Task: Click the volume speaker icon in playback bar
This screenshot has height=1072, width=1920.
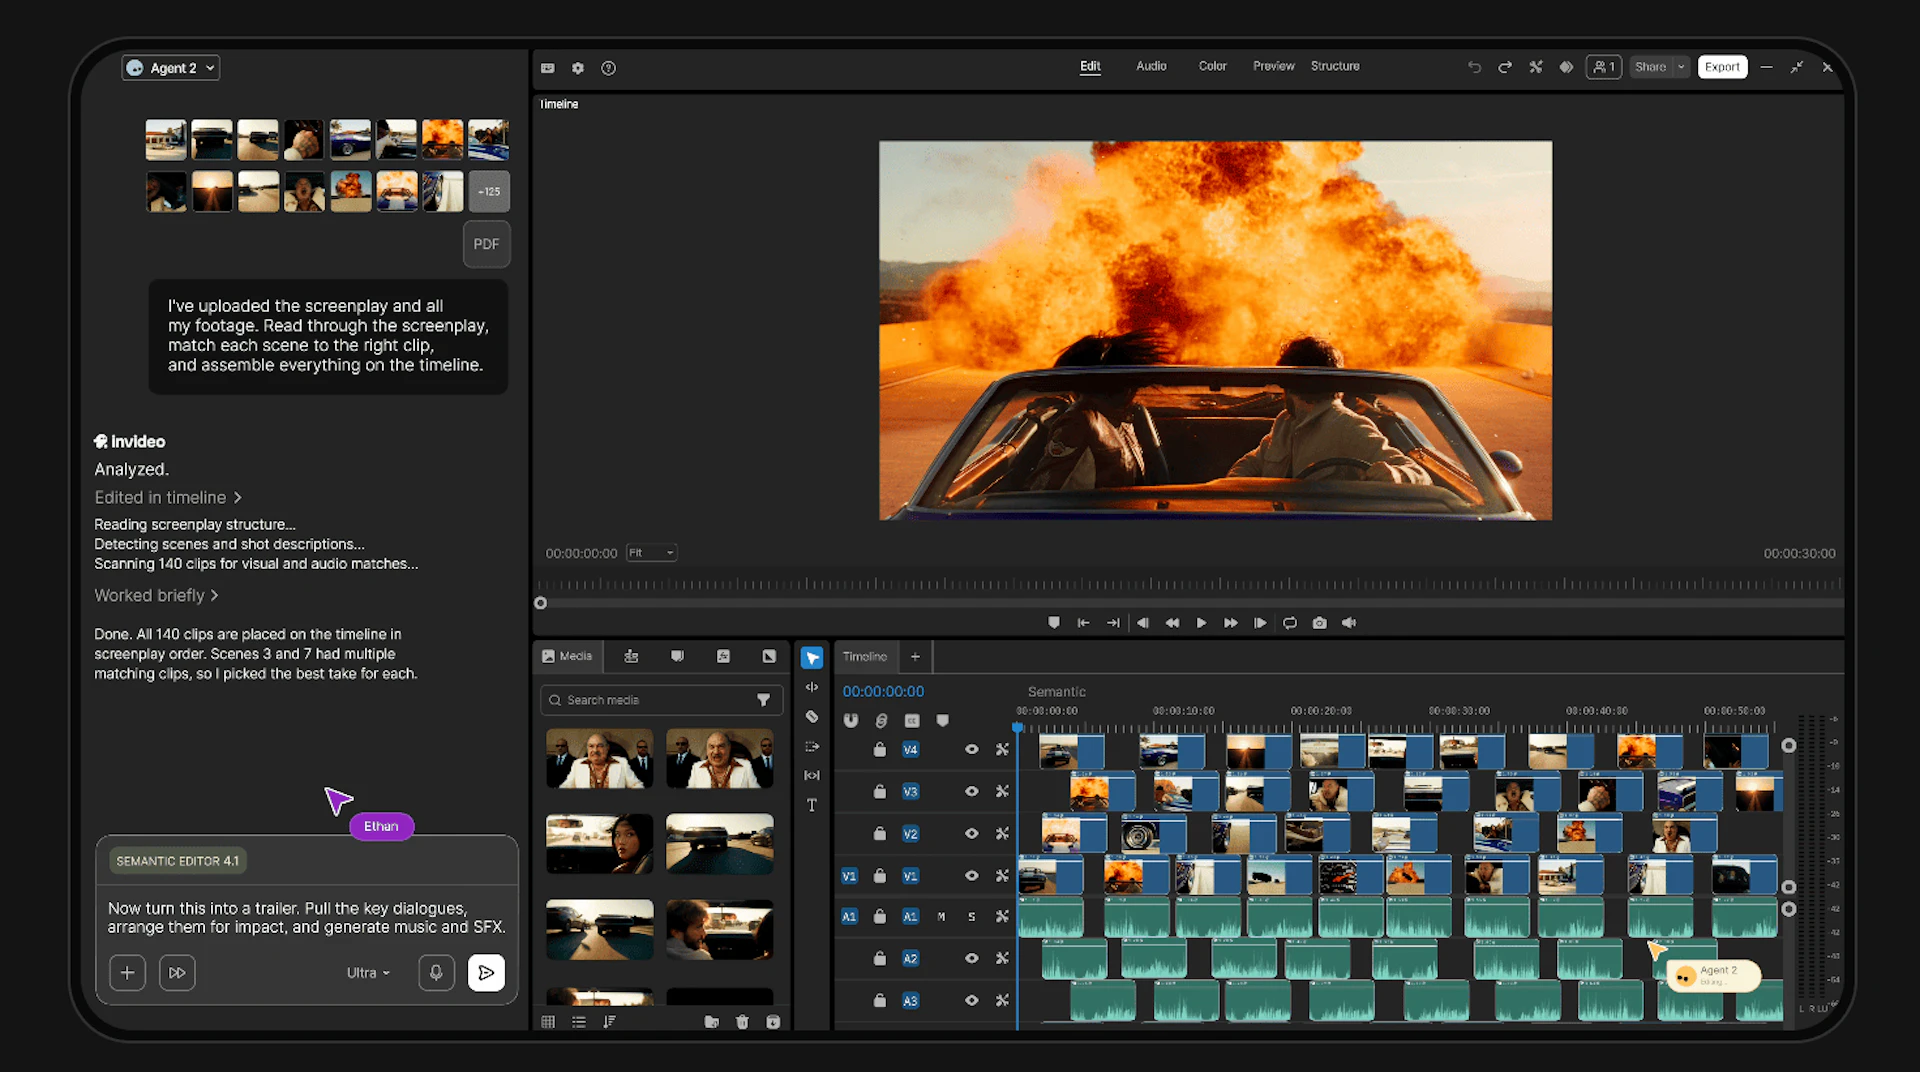Action: click(x=1349, y=622)
